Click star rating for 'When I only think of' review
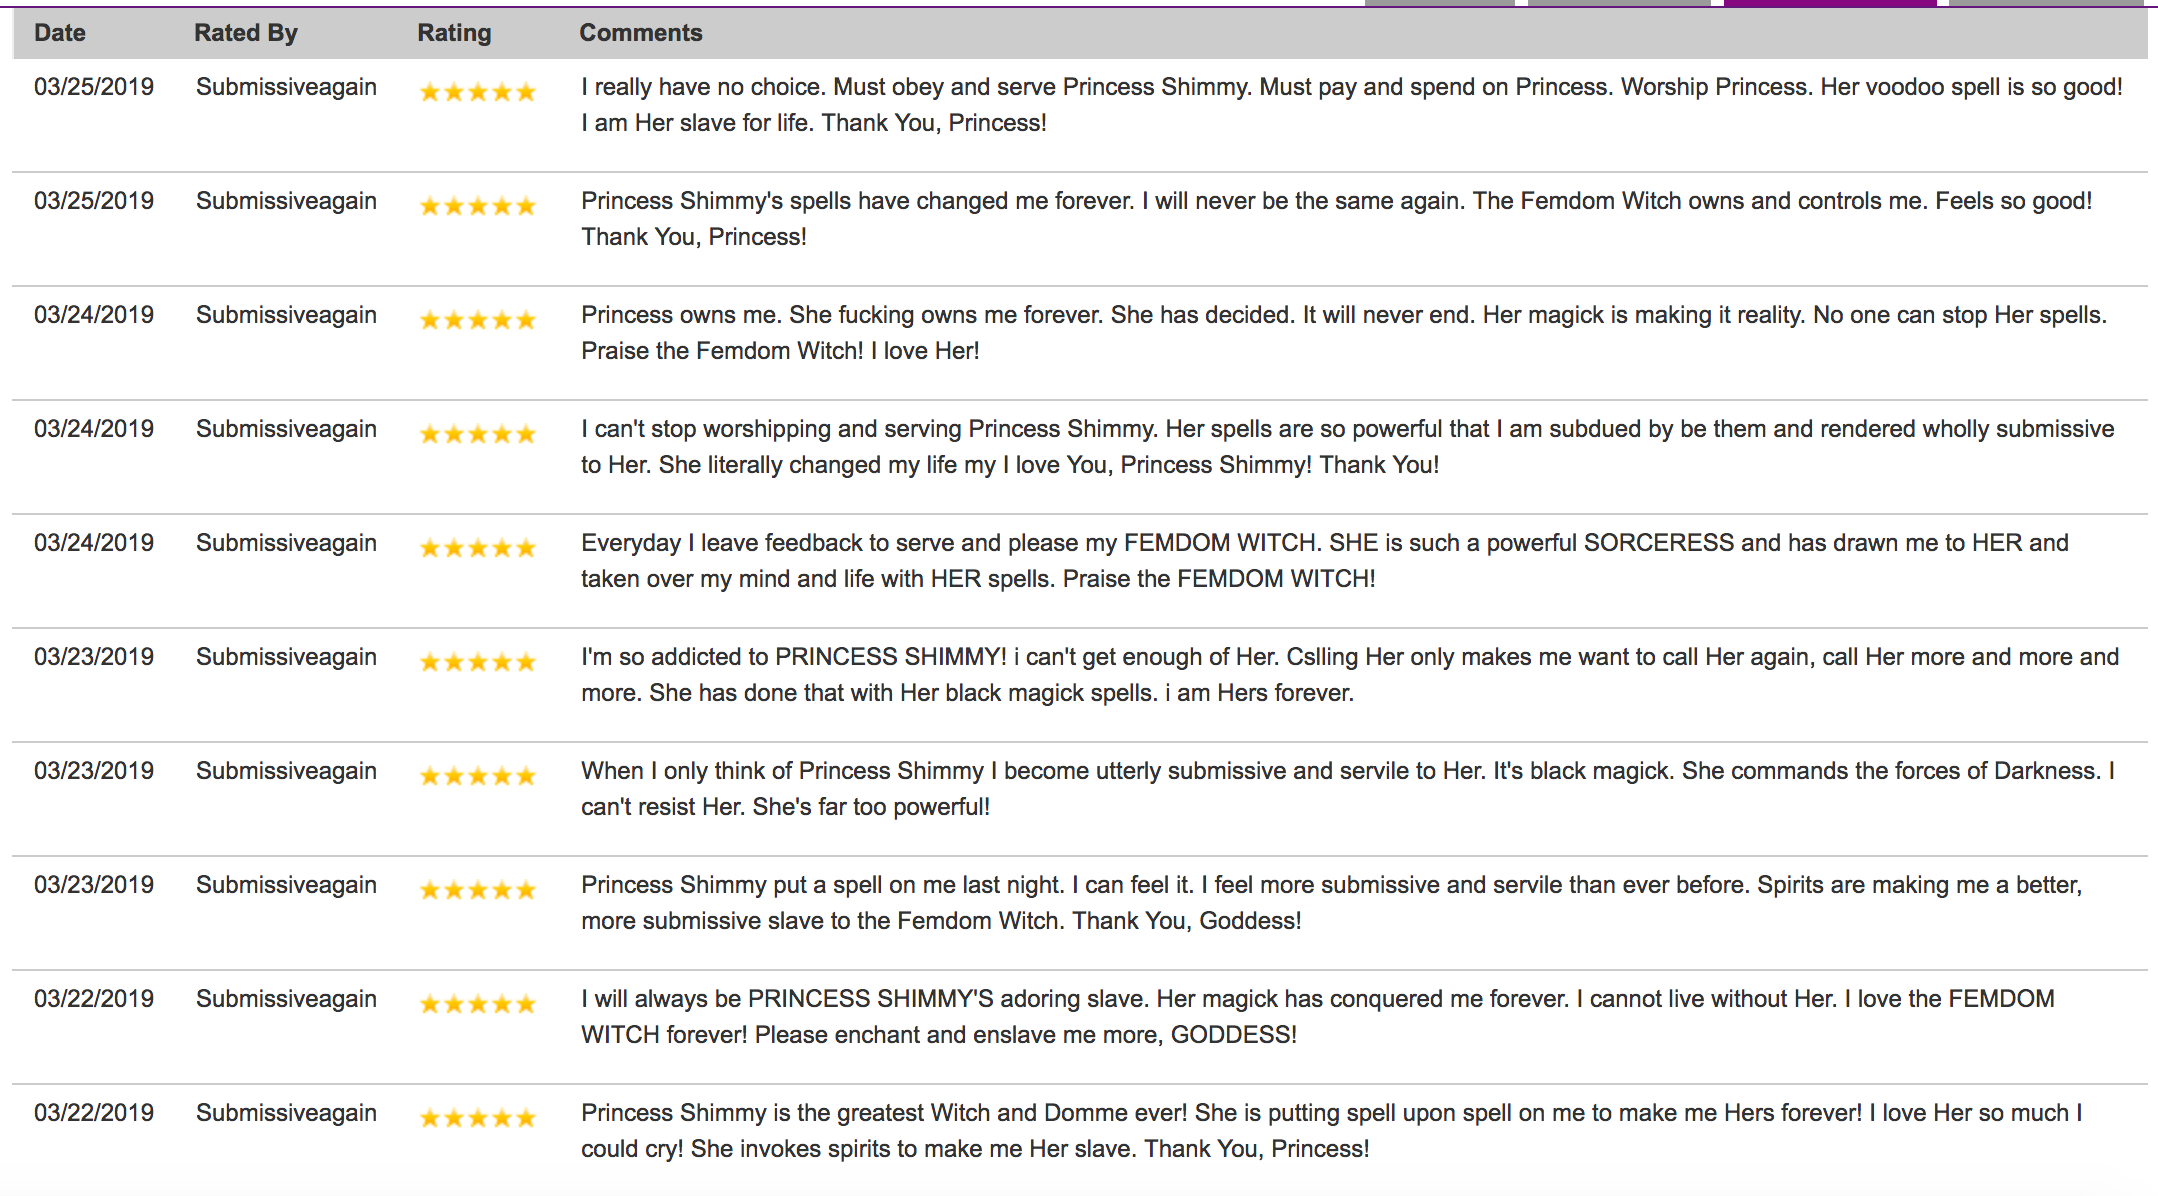This screenshot has height=1196, width=2158. 478,777
